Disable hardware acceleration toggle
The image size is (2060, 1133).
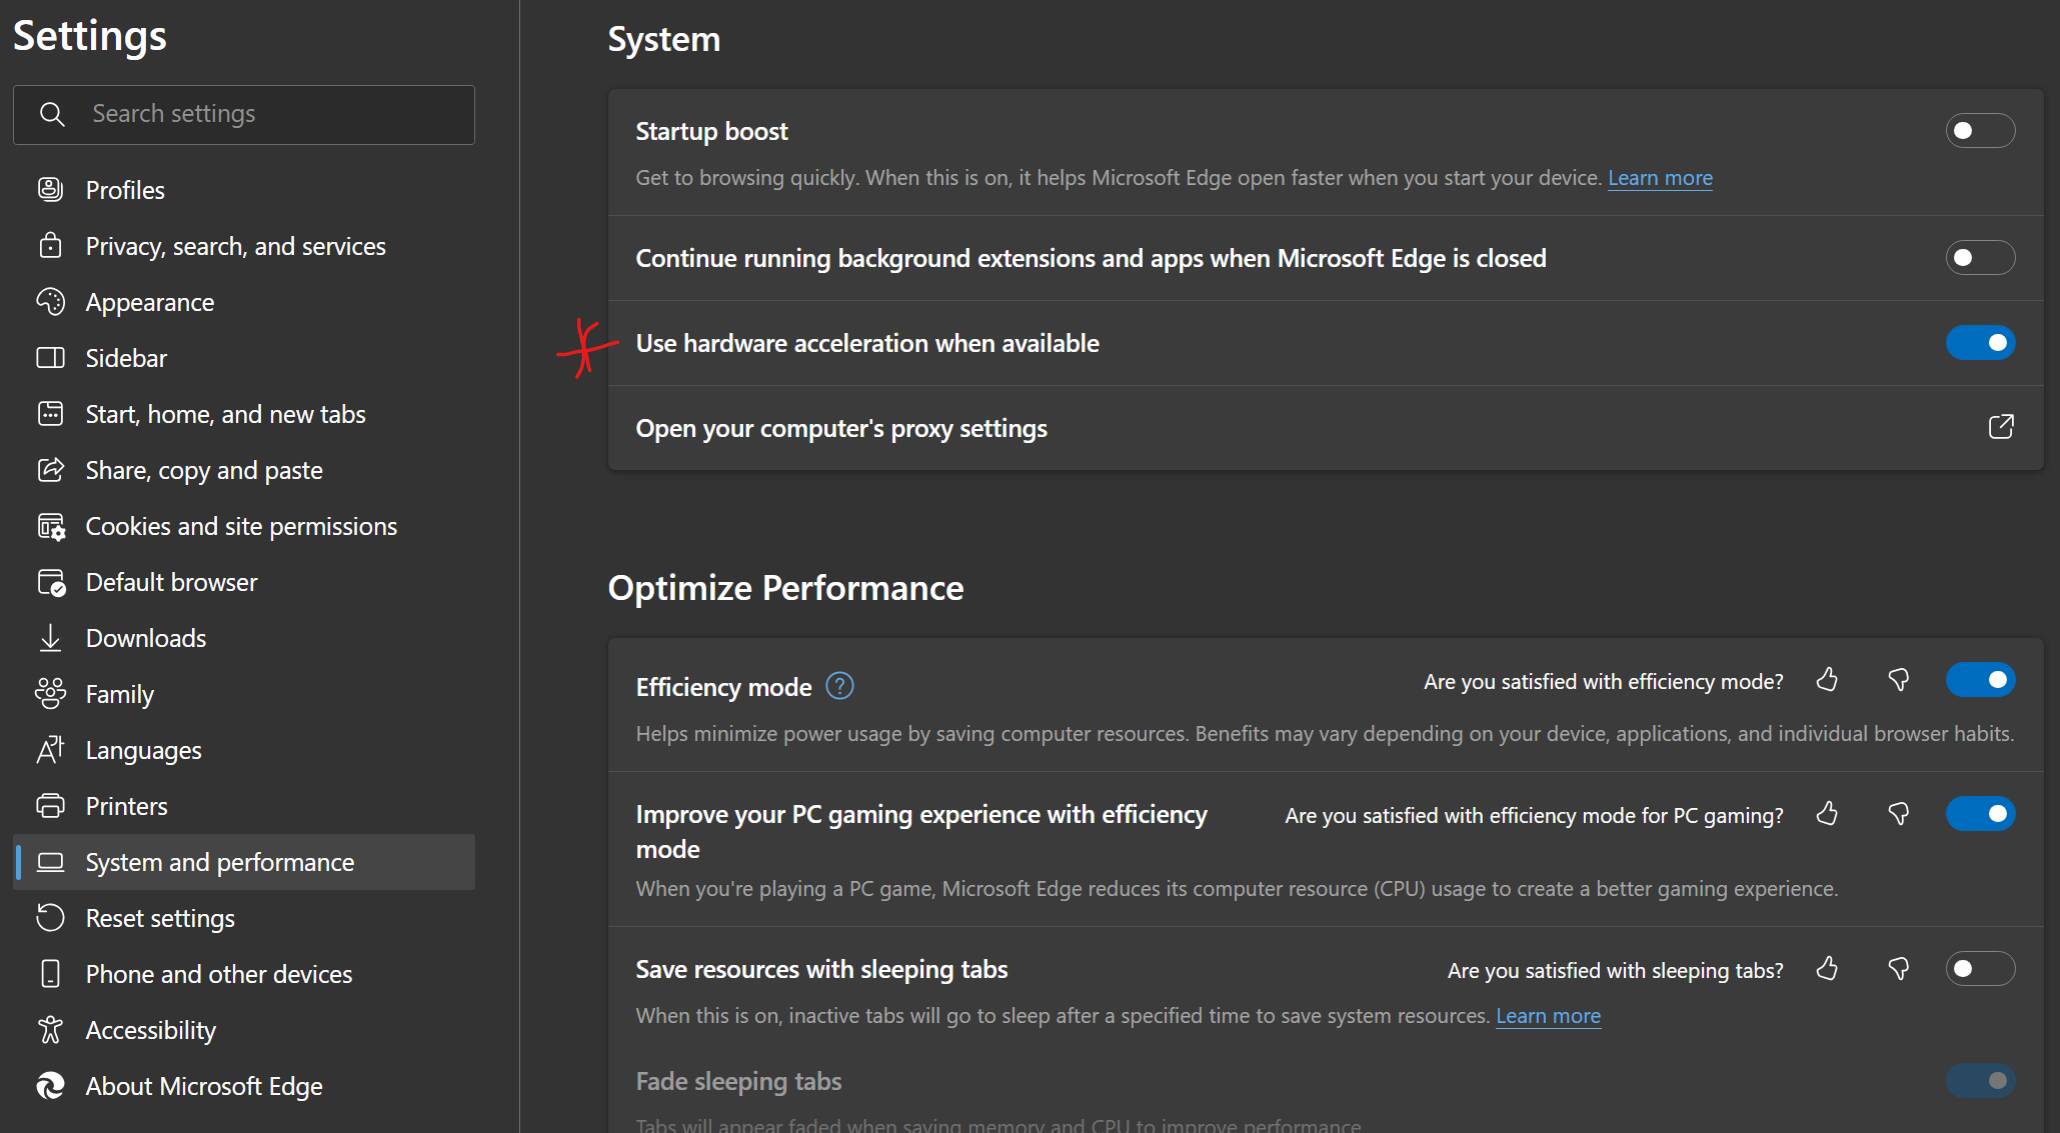pos(1981,342)
